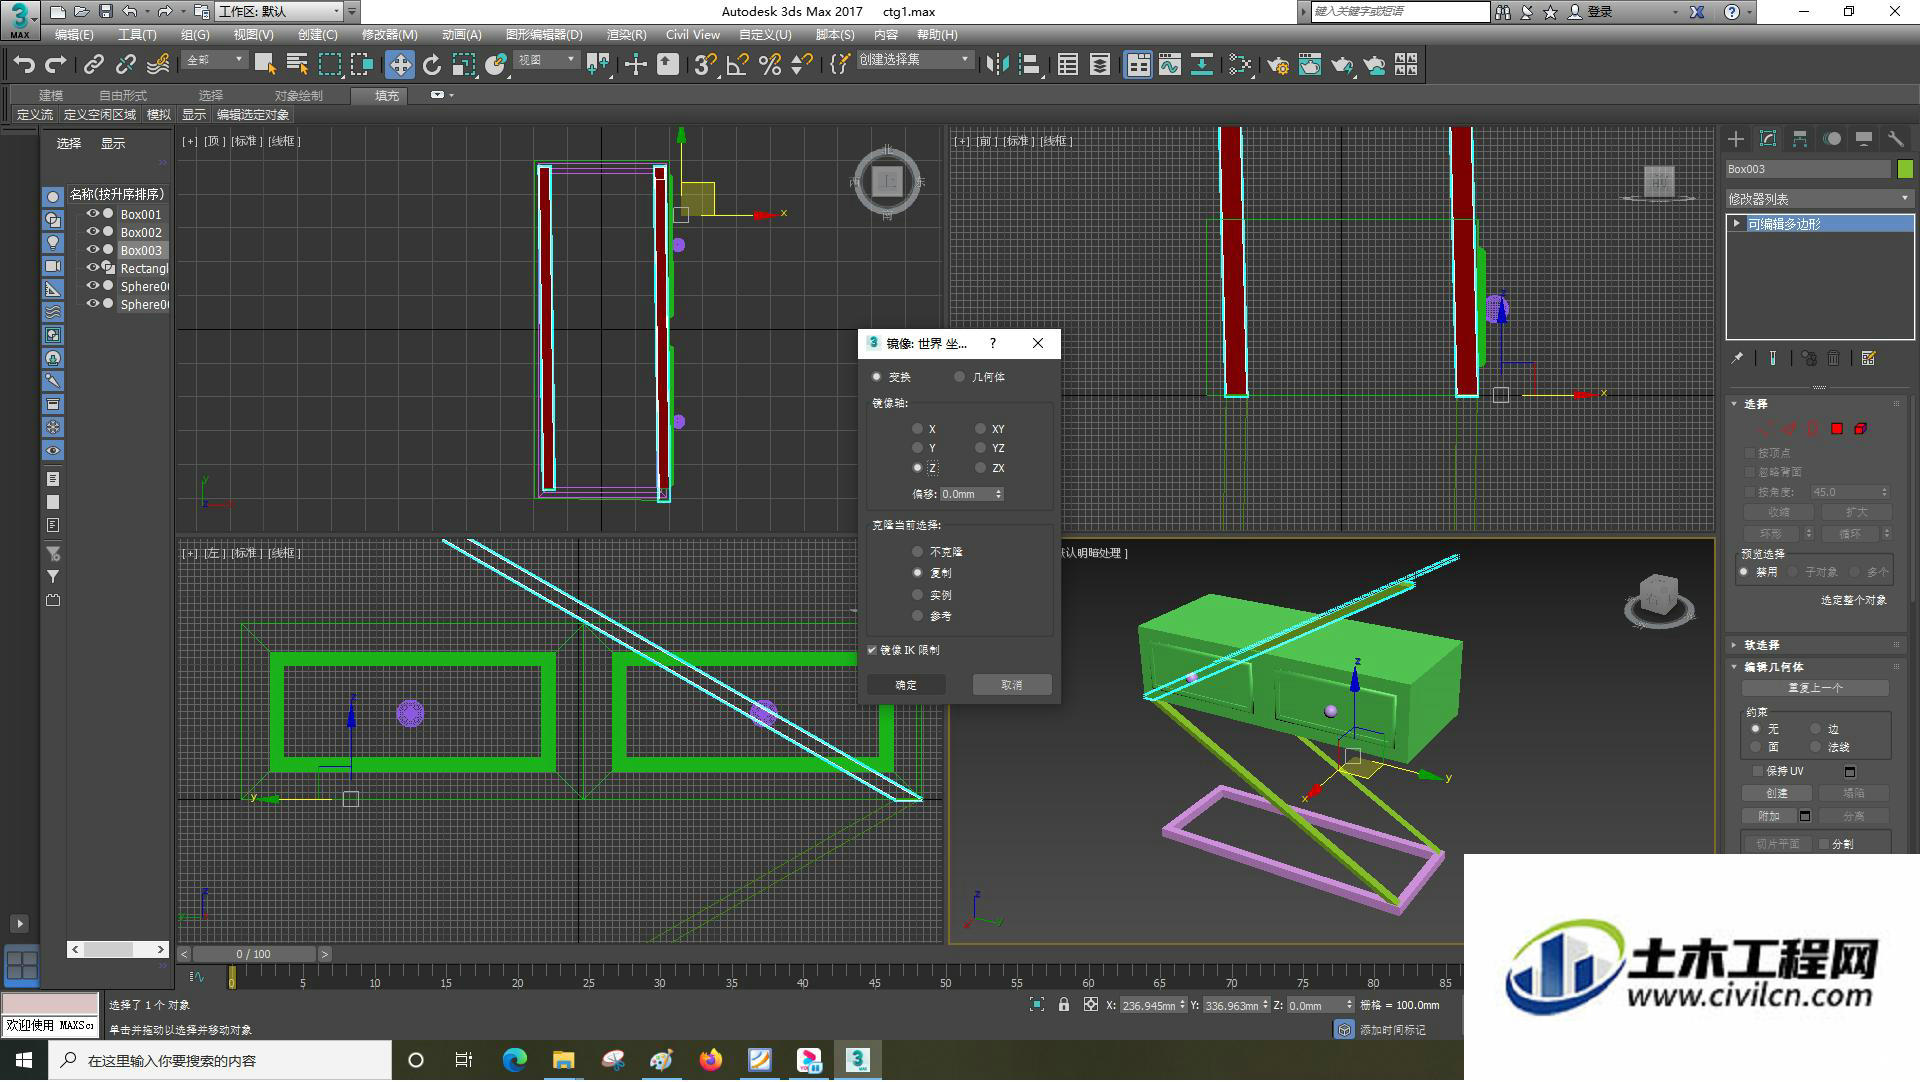Open the 创建选择集 named selection dropdown
Image resolution: width=1920 pixels, height=1082 pixels.
pos(914,61)
